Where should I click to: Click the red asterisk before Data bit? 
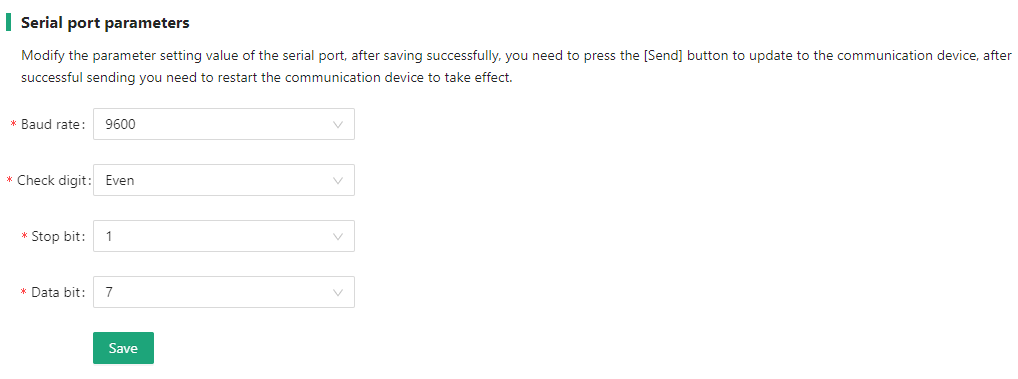(25, 293)
